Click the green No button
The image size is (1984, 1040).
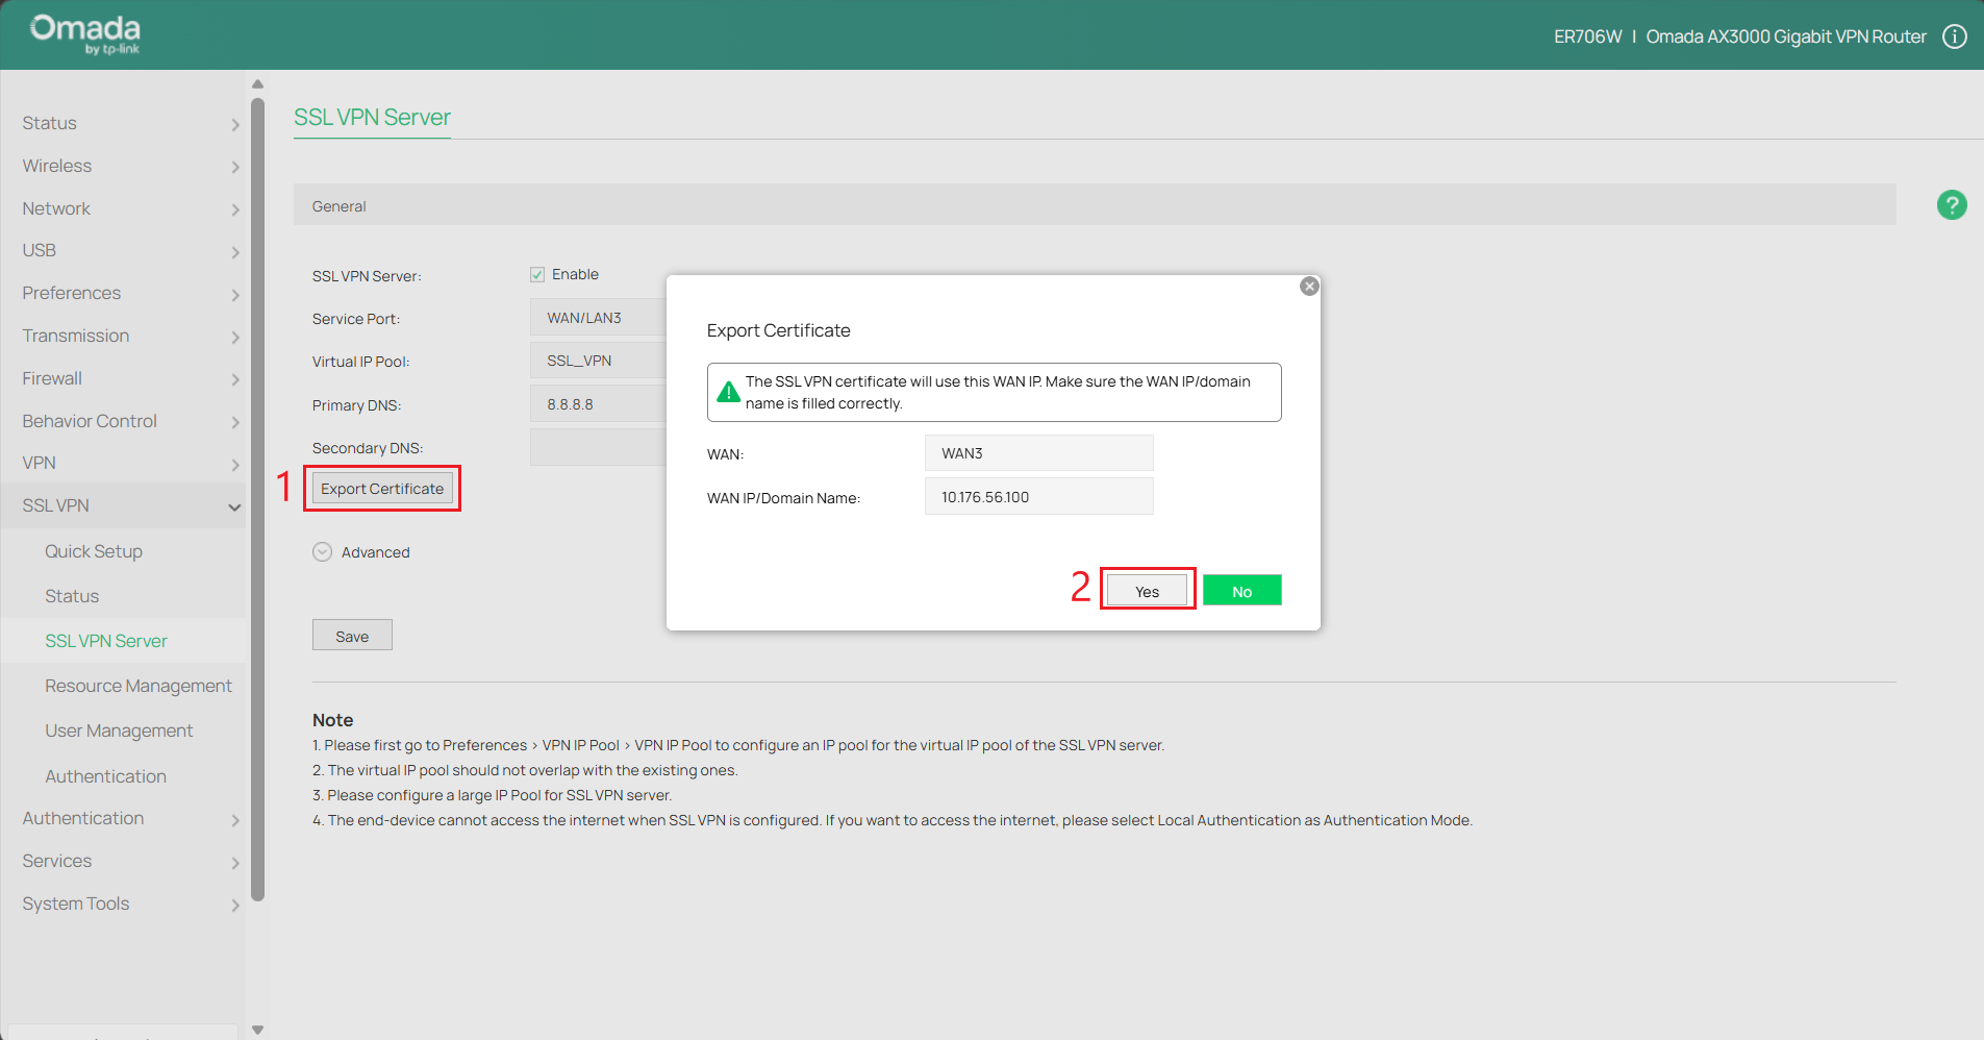tap(1242, 591)
